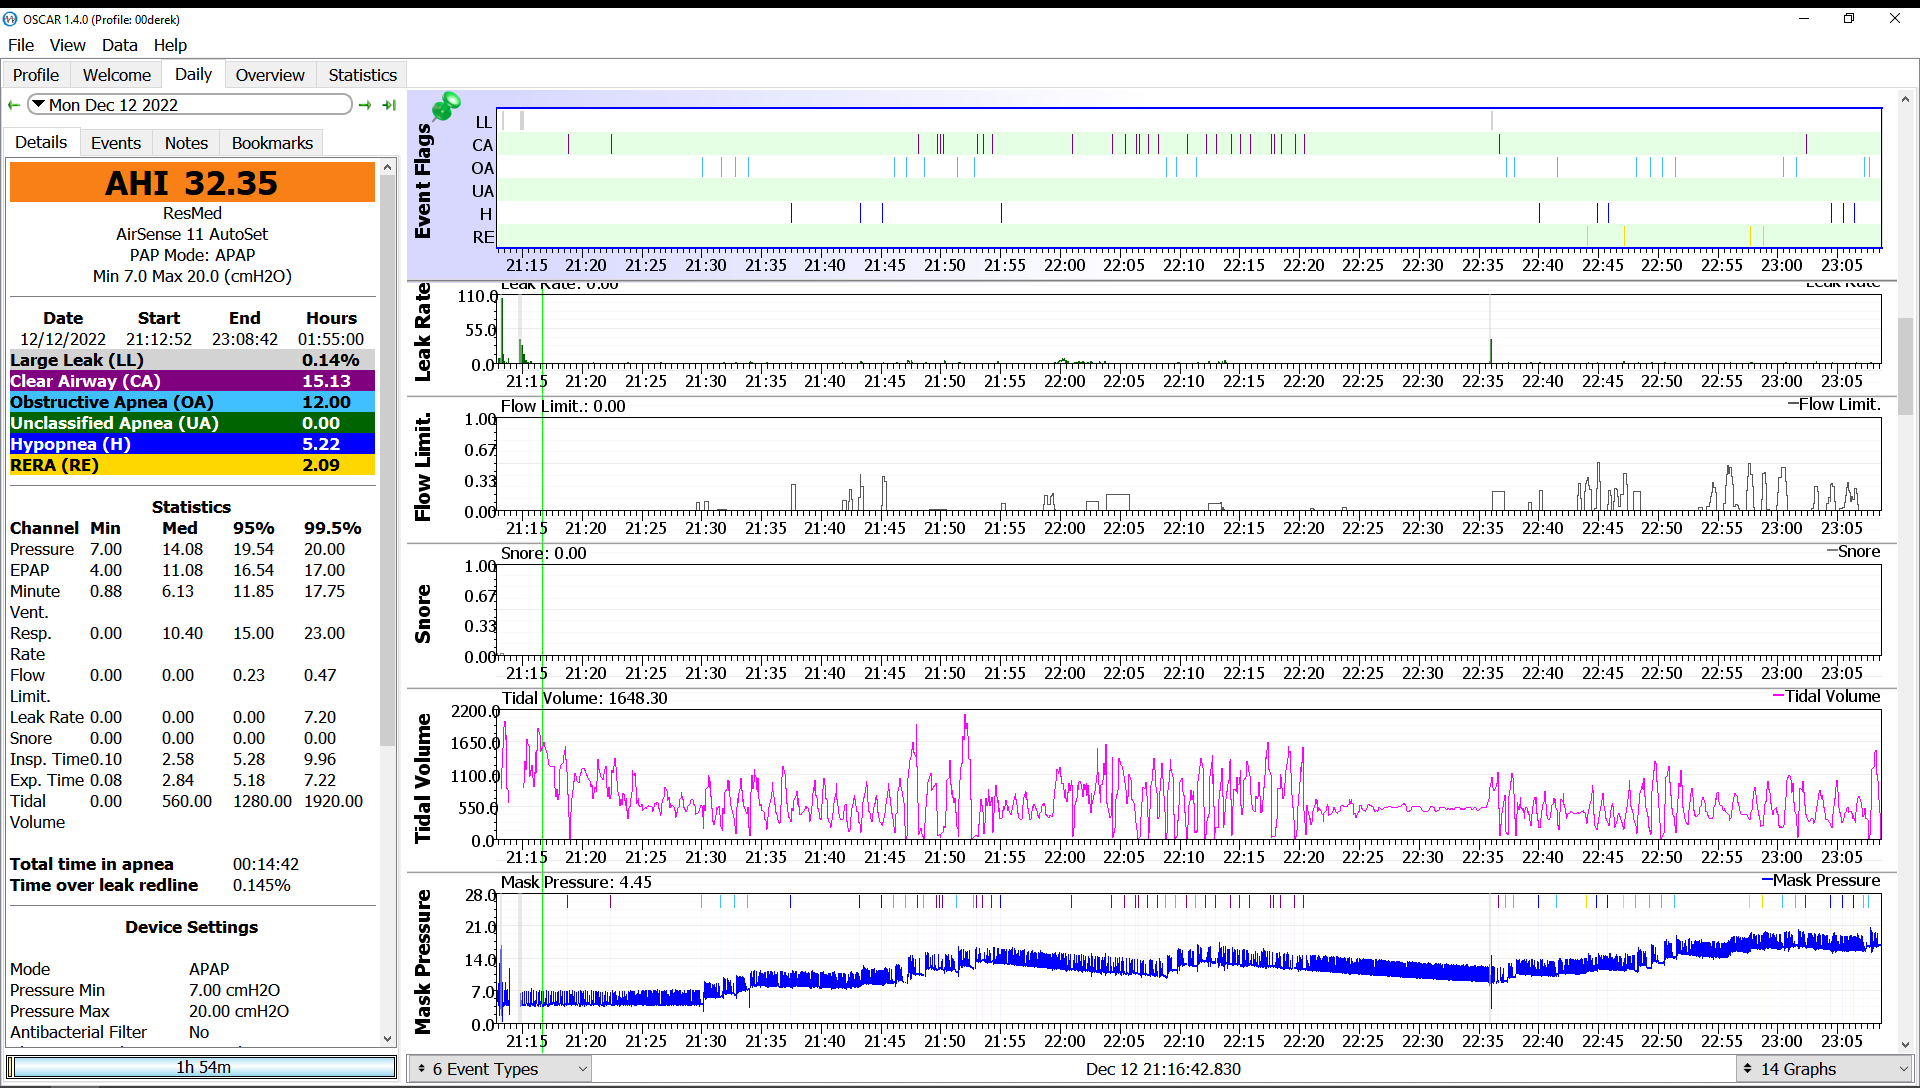Image resolution: width=1920 pixels, height=1088 pixels.
Task: Enable the Overview tab display
Action: point(269,75)
